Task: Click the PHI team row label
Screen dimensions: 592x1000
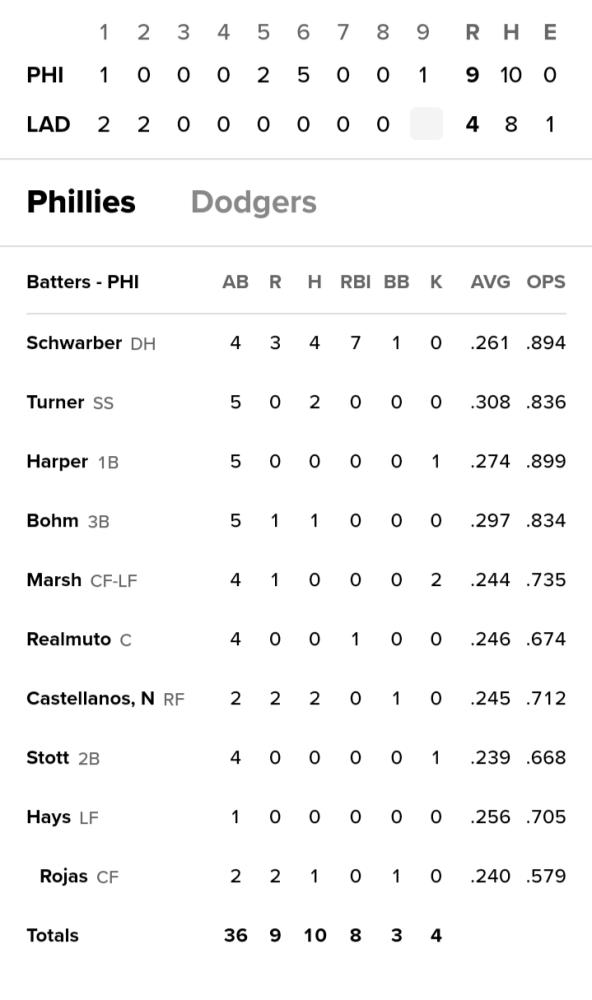Action: (45, 75)
